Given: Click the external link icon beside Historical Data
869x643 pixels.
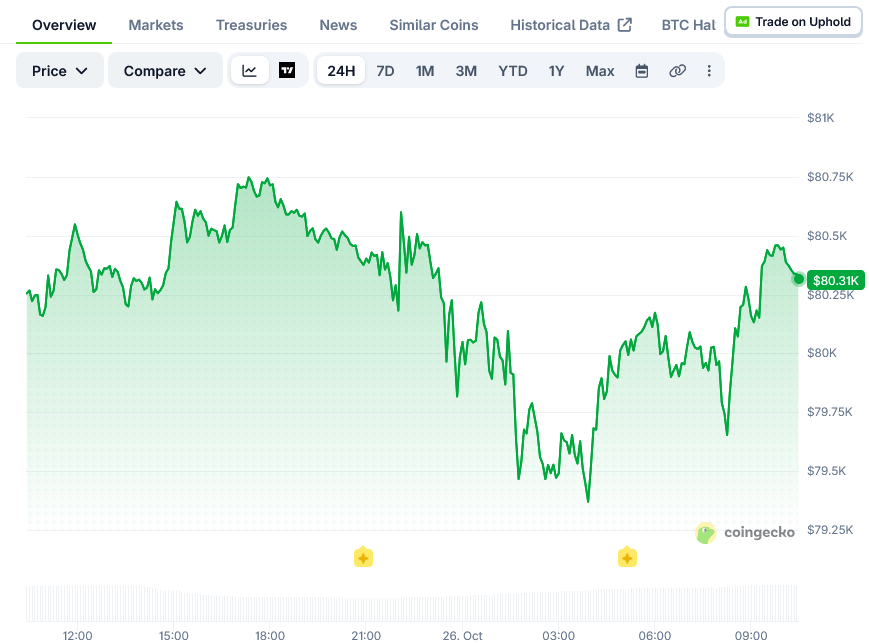Looking at the screenshot, I should (x=625, y=25).
